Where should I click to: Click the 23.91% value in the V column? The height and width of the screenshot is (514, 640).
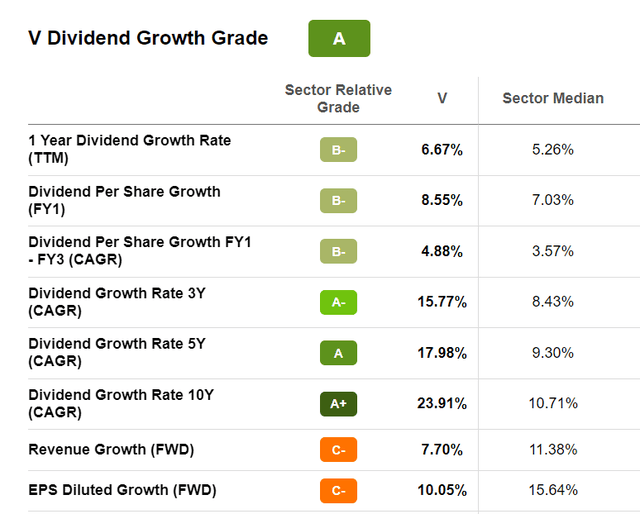coord(442,404)
